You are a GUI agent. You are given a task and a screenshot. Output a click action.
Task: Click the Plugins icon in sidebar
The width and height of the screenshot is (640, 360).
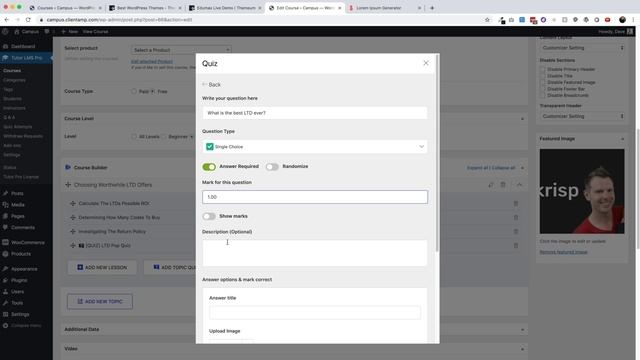click(5, 280)
